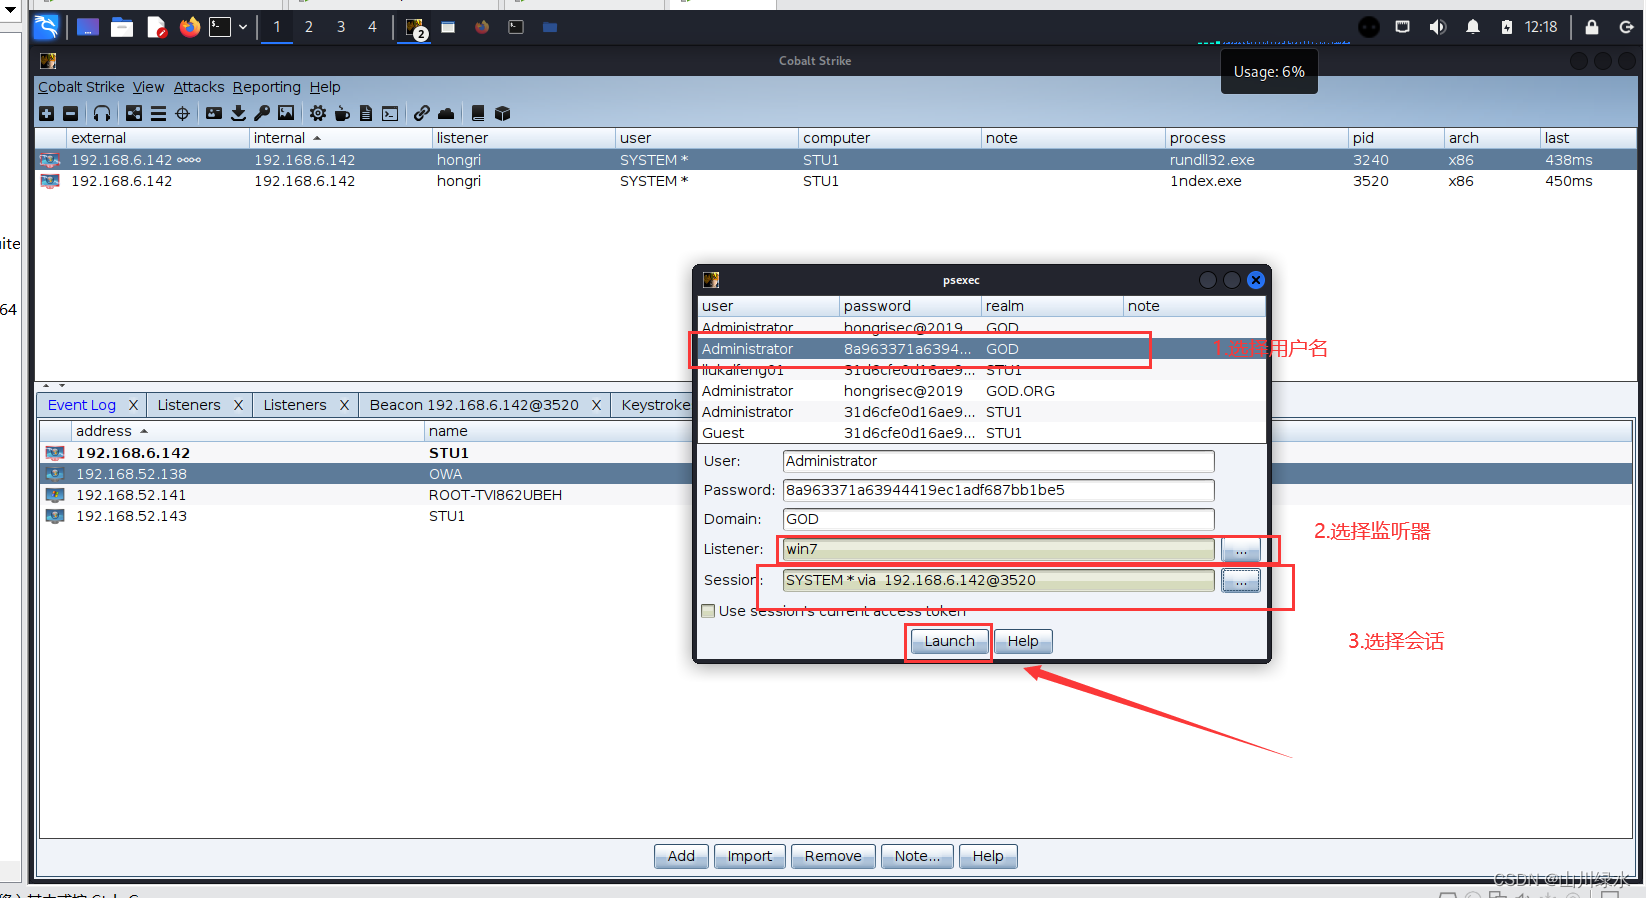This screenshot has width=1646, height=898.
Task: Open the credentials card icon
Action: [x=214, y=114]
